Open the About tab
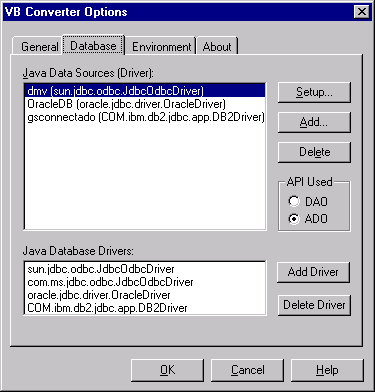This screenshot has height=392, width=375. 217,46
